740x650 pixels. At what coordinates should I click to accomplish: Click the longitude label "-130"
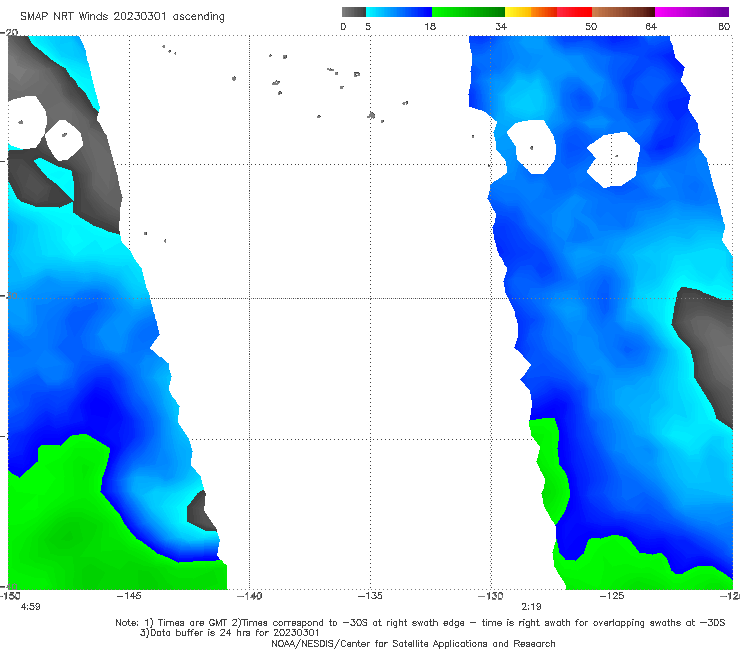[x=491, y=596]
